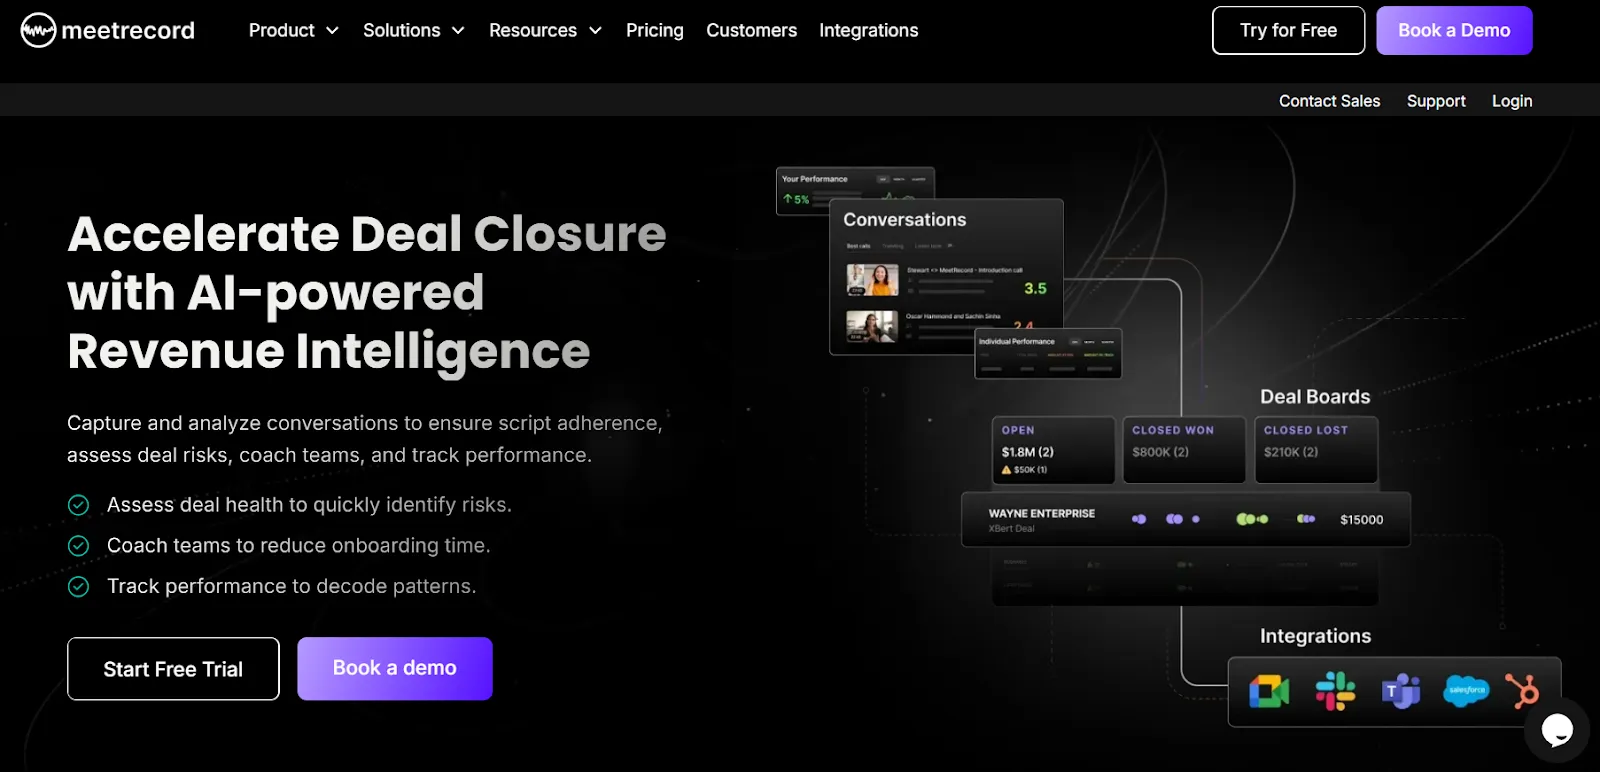This screenshot has width=1600, height=772.
Task: Select the second conversation thumbnail
Action: coord(872,327)
